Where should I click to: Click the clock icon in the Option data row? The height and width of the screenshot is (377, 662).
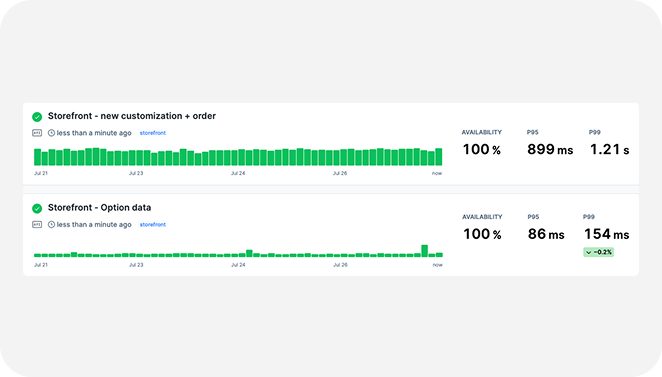[x=52, y=225]
